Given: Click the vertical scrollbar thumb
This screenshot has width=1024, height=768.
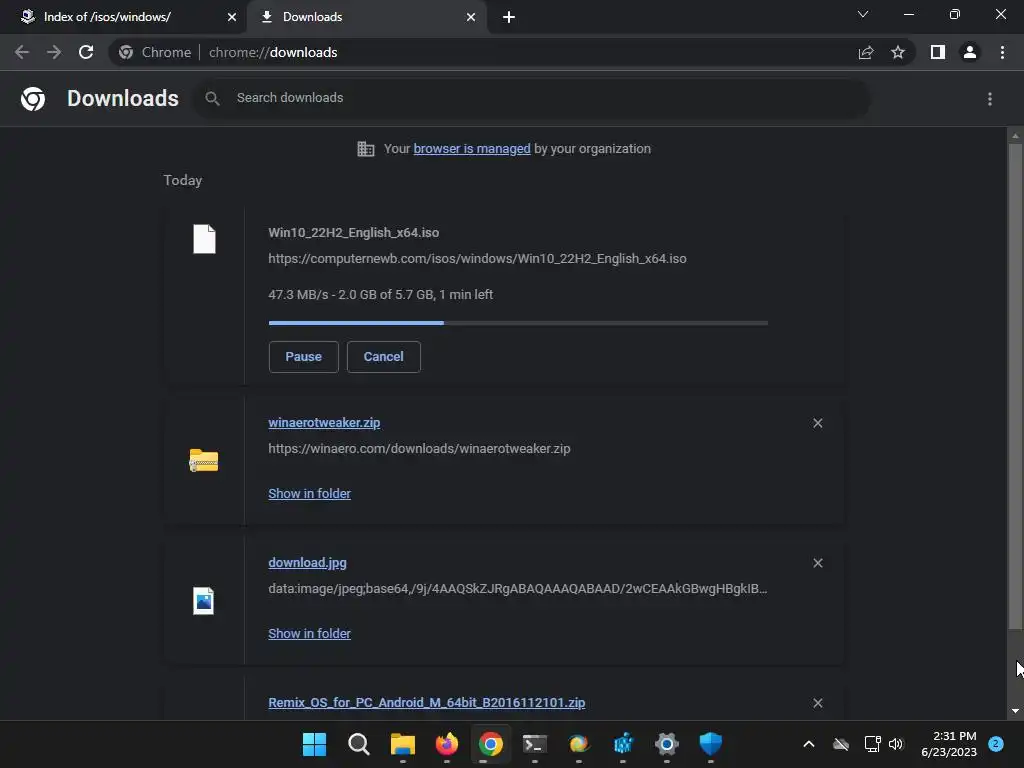Looking at the screenshot, I should (x=1015, y=387).
